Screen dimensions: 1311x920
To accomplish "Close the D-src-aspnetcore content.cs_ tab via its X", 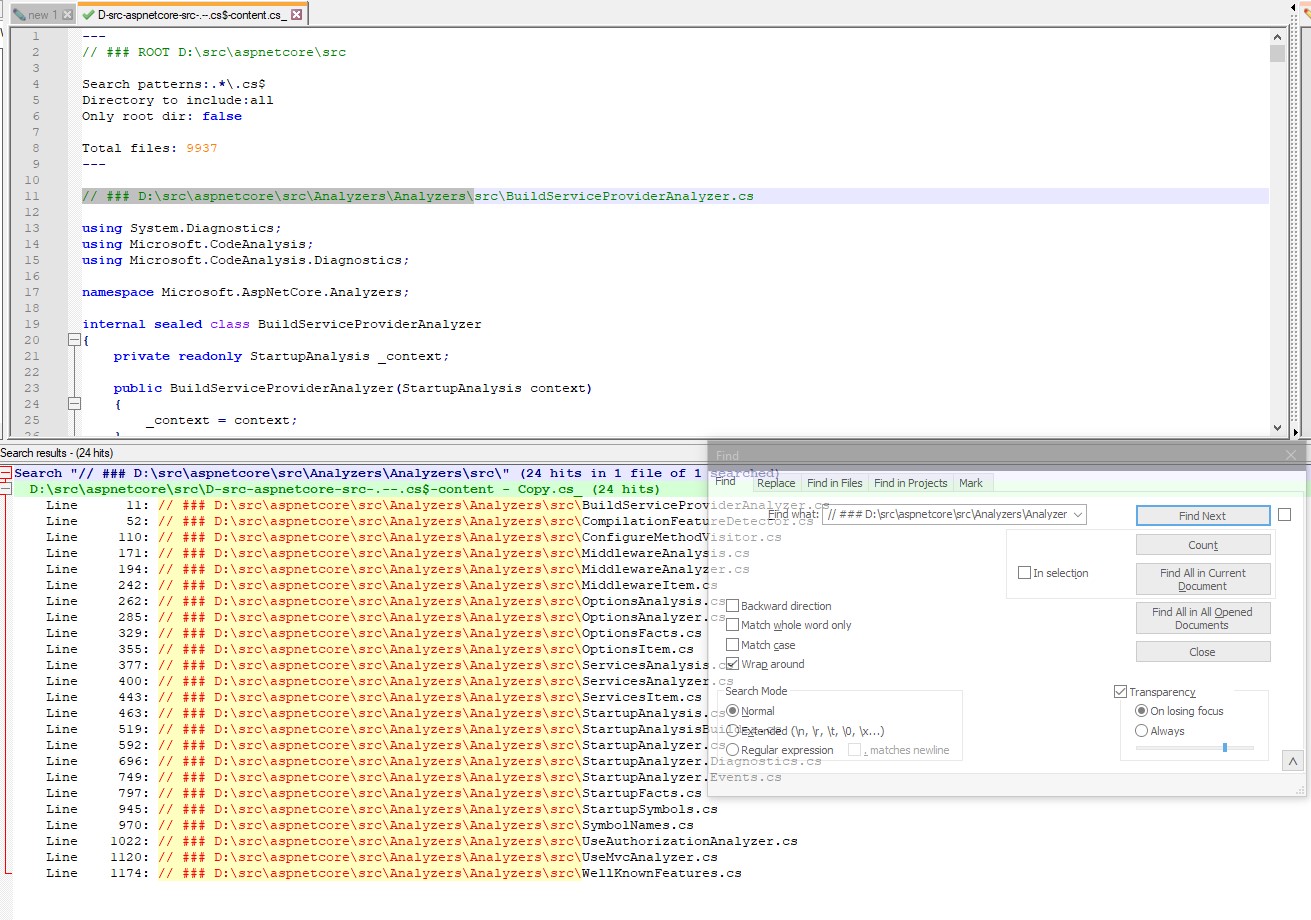I will (x=297, y=15).
